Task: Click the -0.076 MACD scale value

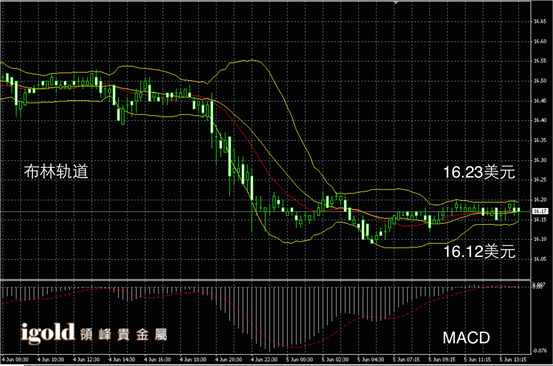Action: [540, 350]
